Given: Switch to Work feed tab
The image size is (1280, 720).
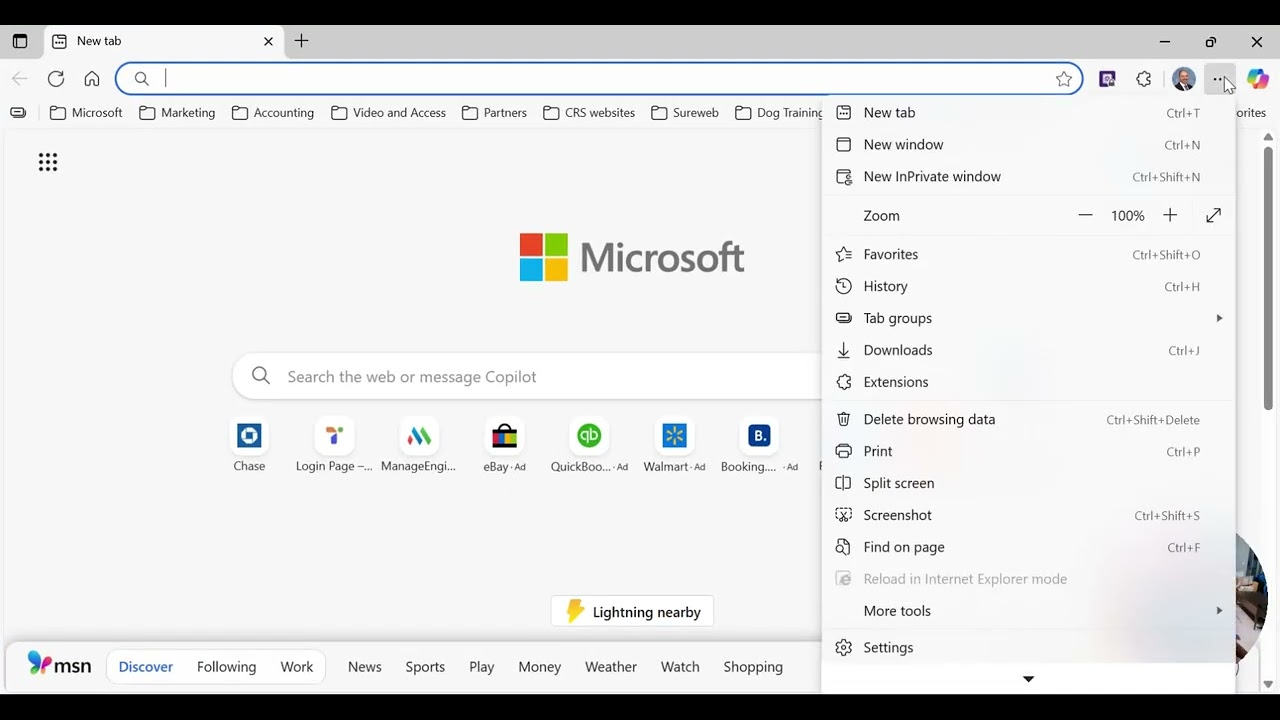Looking at the screenshot, I should pyautogui.click(x=297, y=667).
